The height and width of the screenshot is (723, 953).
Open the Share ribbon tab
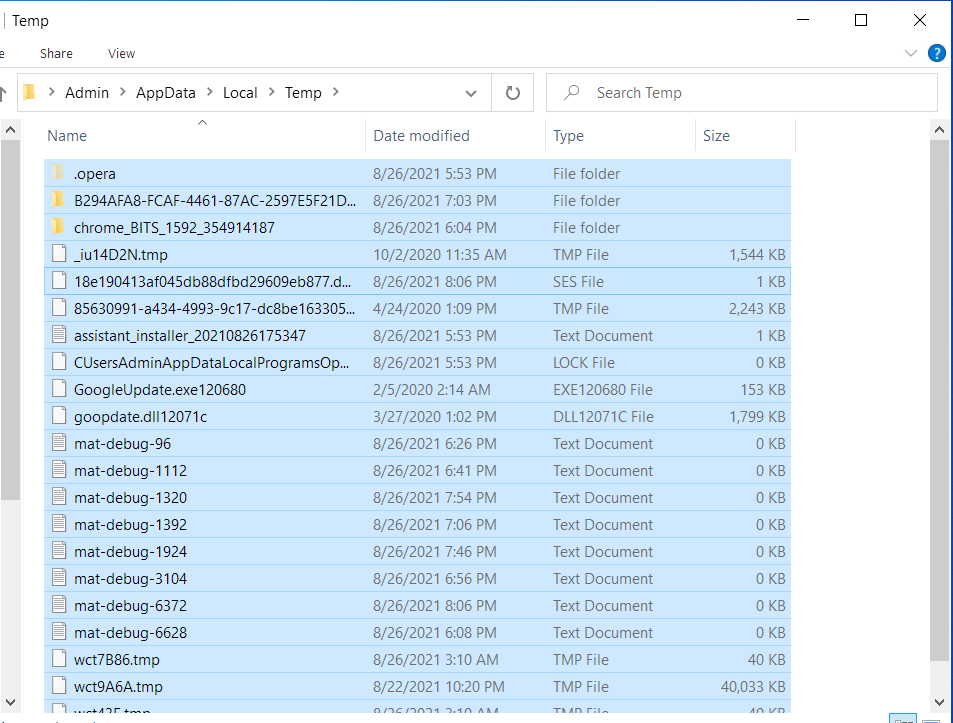click(x=56, y=53)
